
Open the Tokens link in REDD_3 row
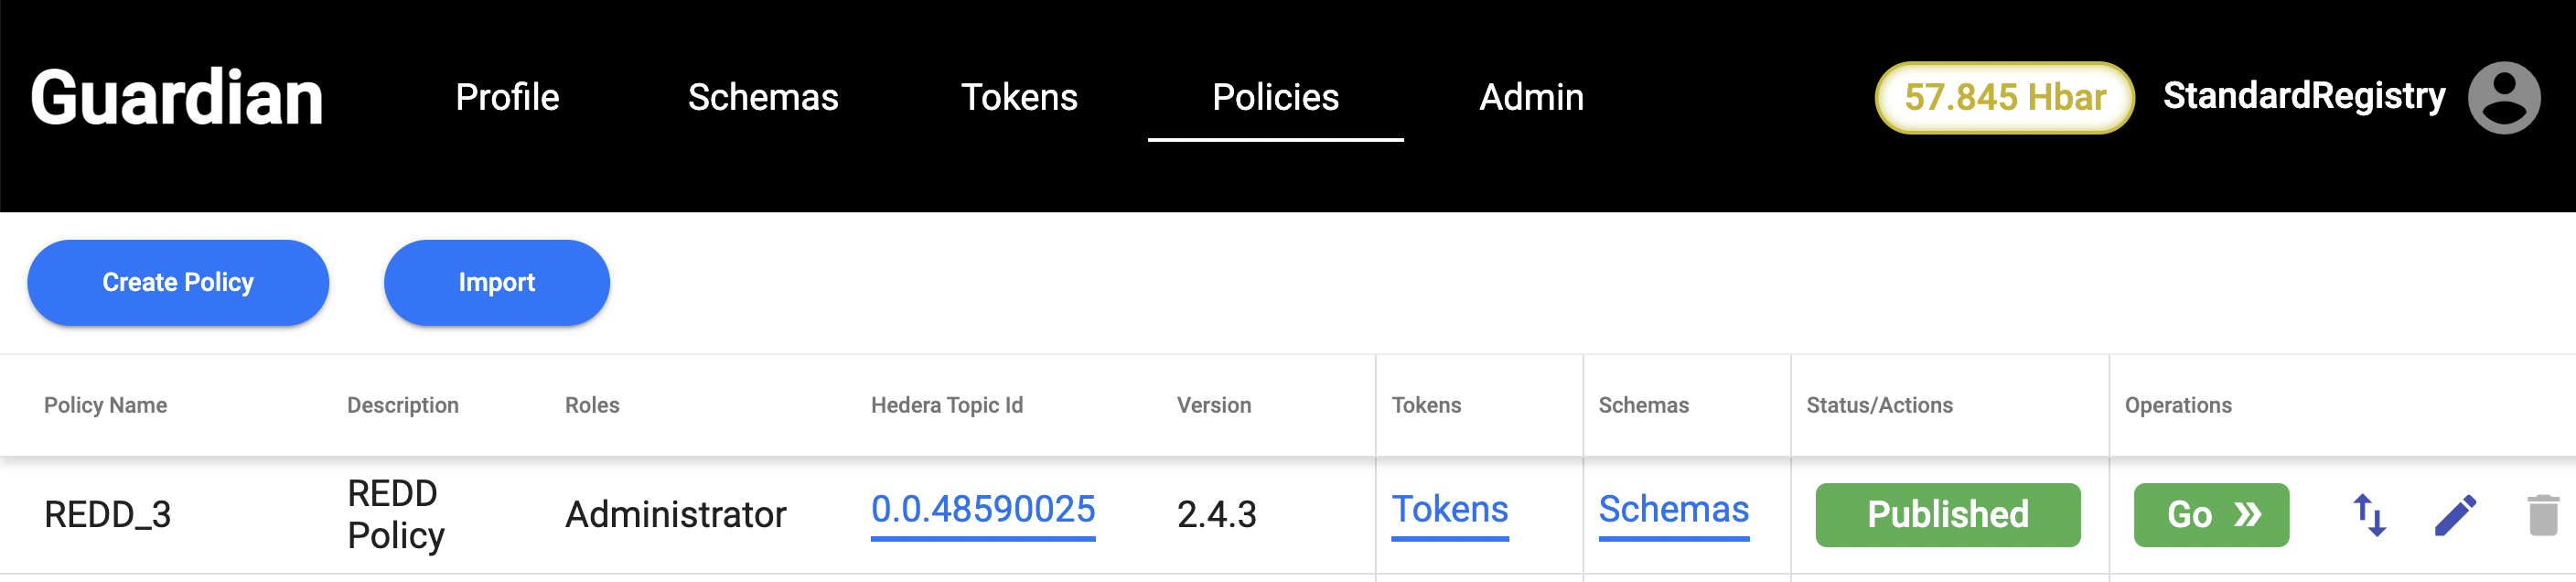[x=1450, y=510]
